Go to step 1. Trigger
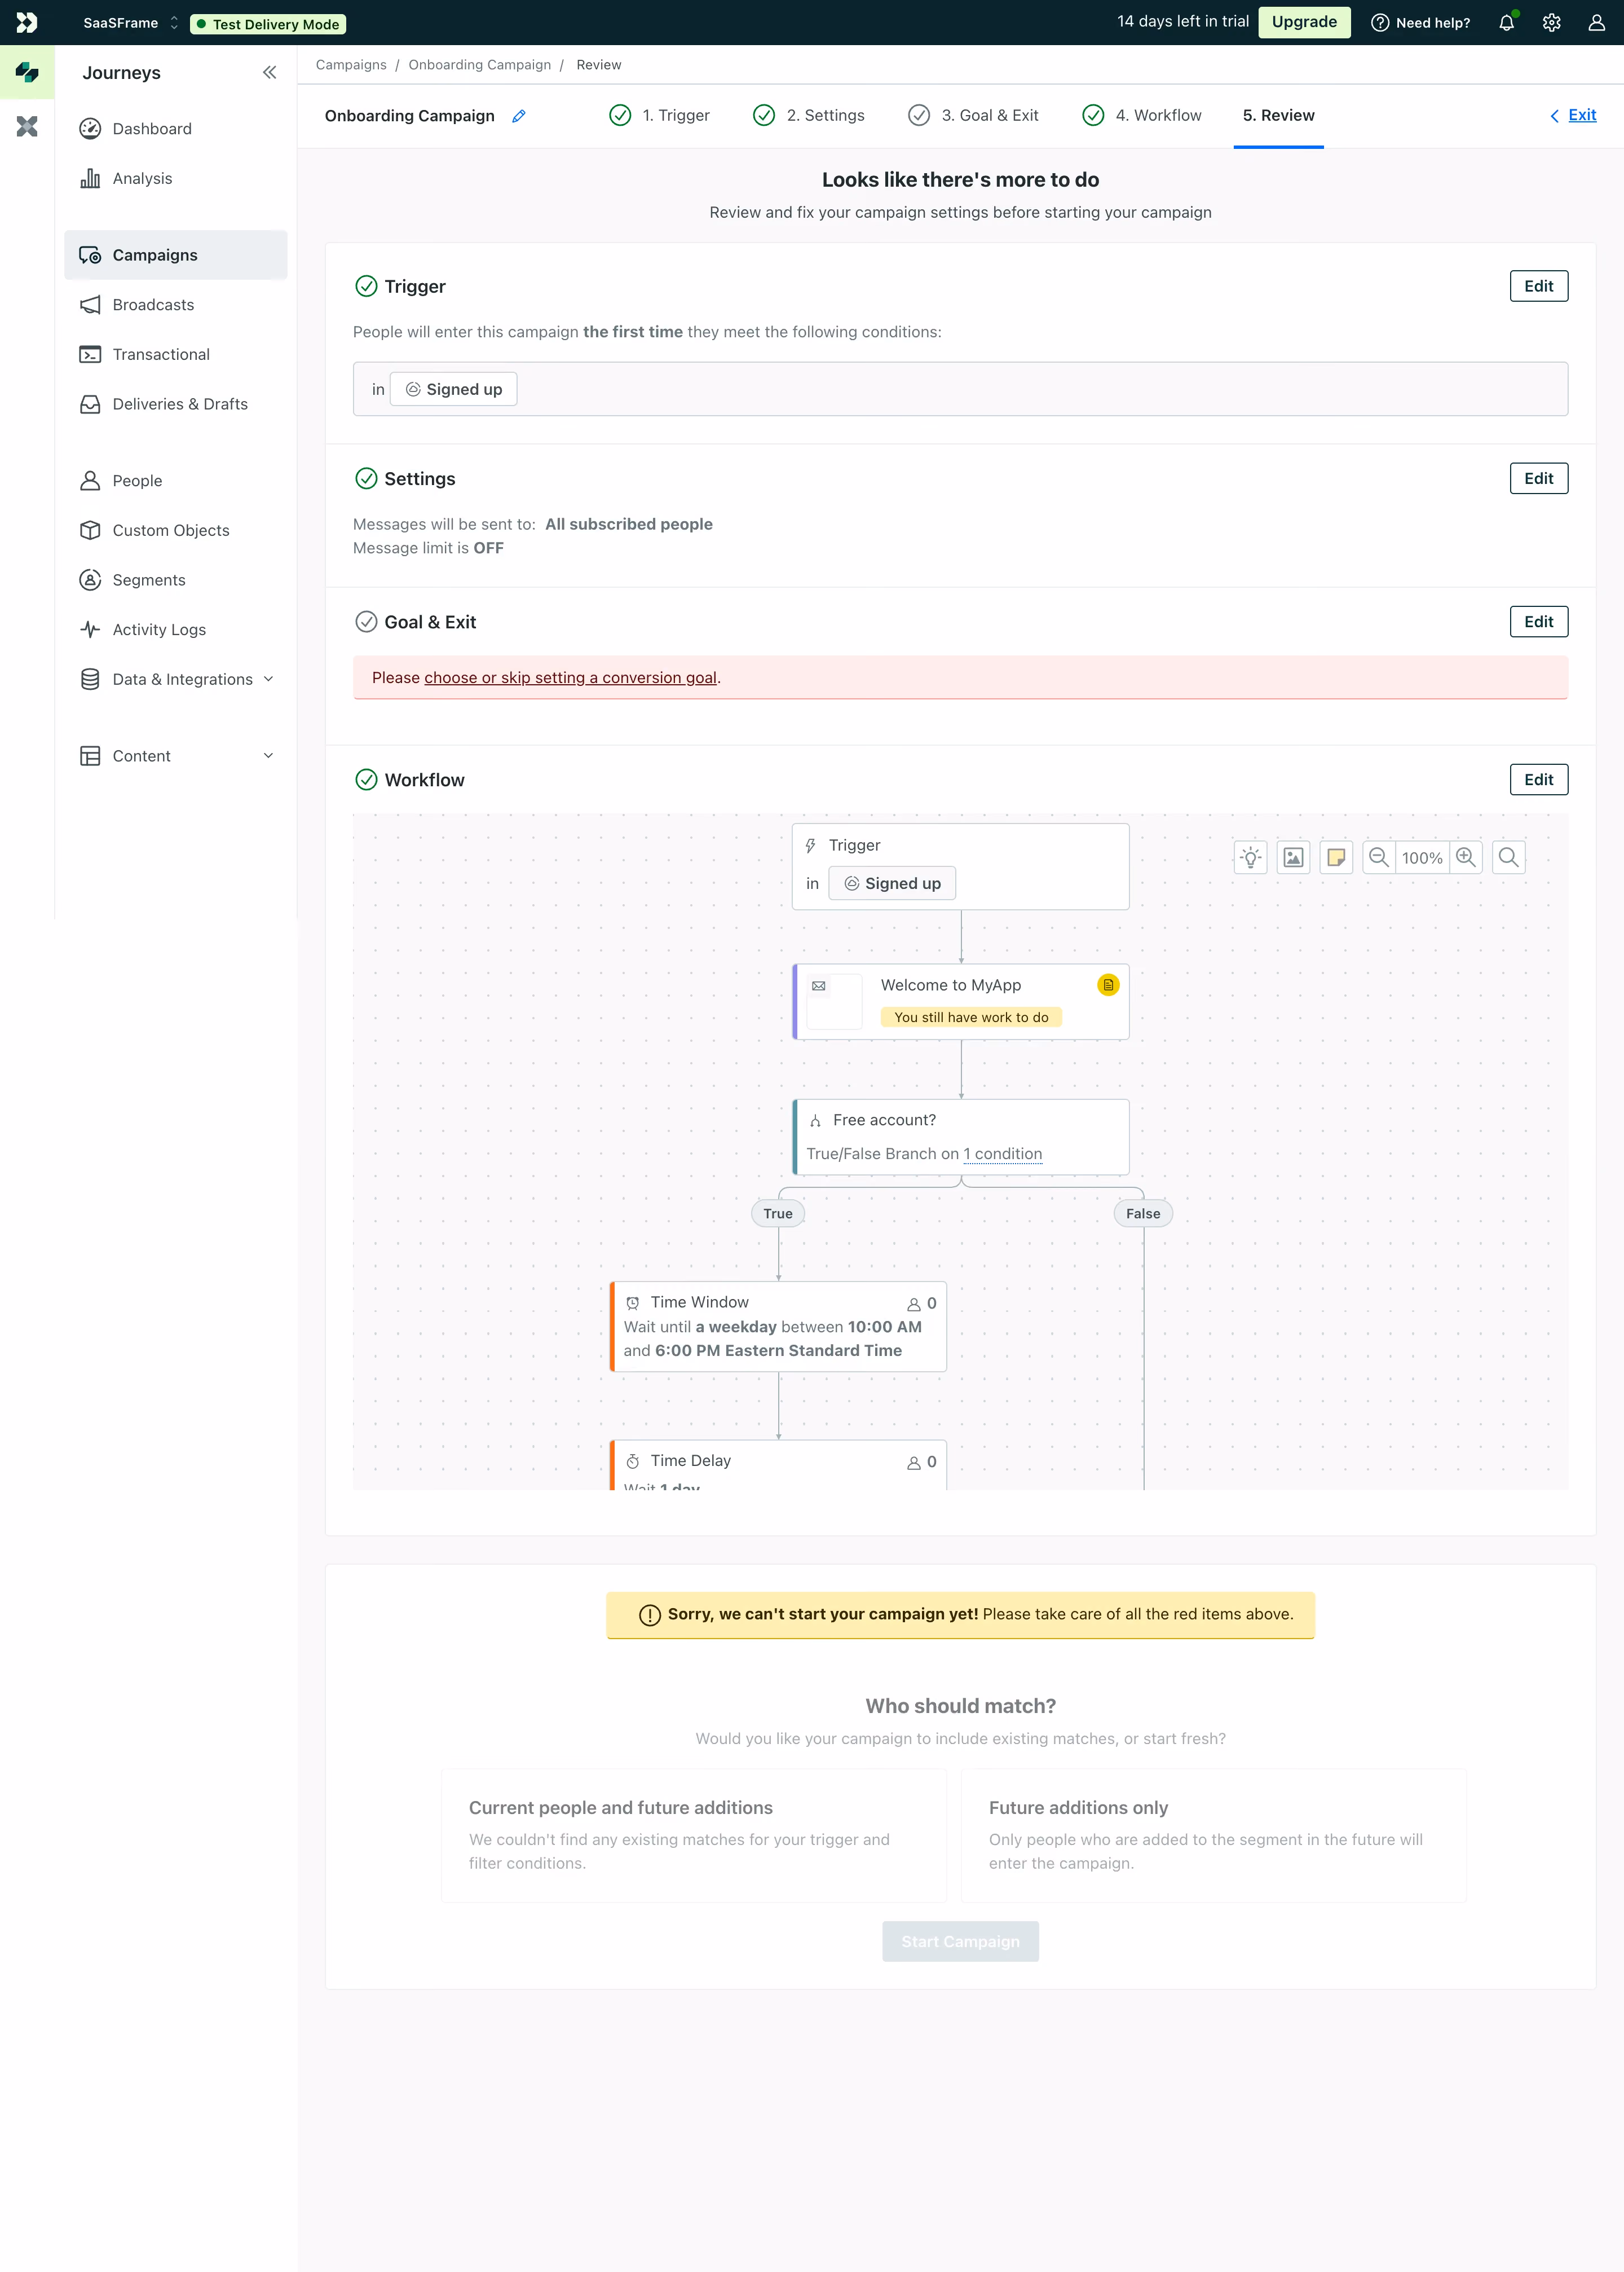Image resolution: width=1624 pixels, height=2272 pixels. click(659, 116)
